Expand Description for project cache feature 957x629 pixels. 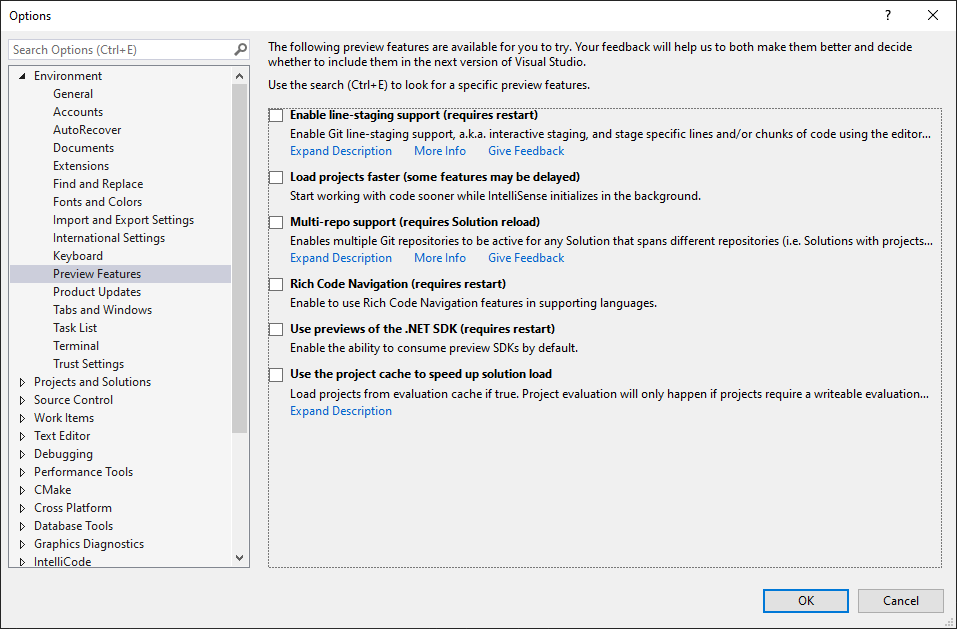pos(341,411)
